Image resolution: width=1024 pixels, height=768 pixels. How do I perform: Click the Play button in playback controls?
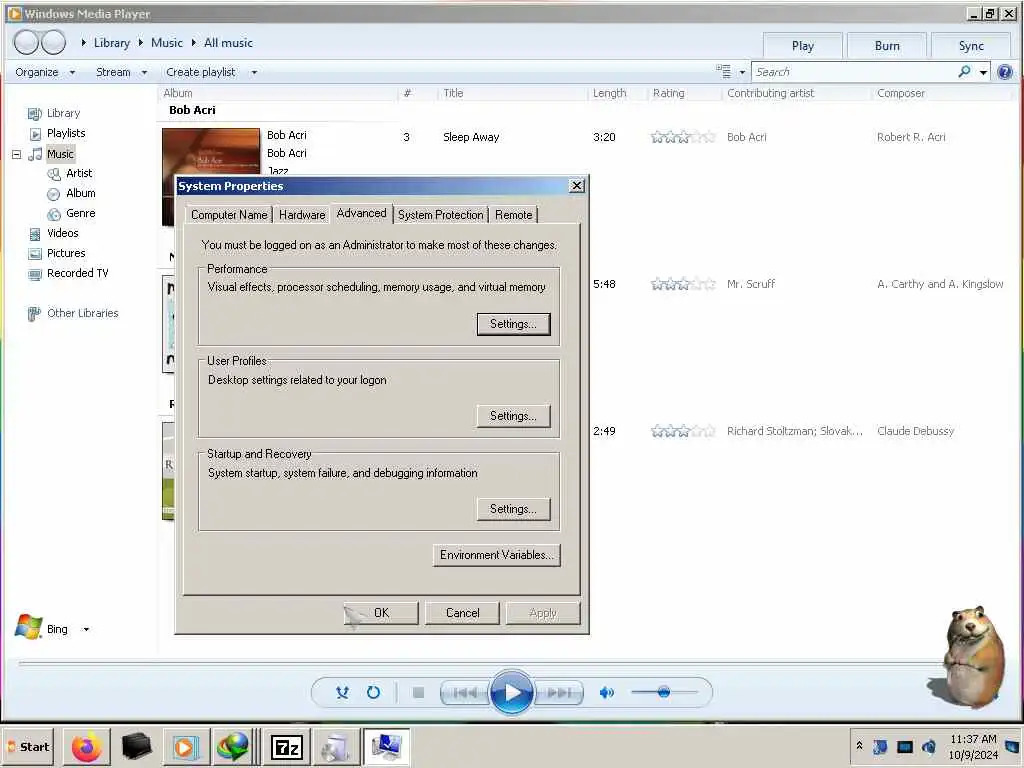pyautogui.click(x=511, y=692)
